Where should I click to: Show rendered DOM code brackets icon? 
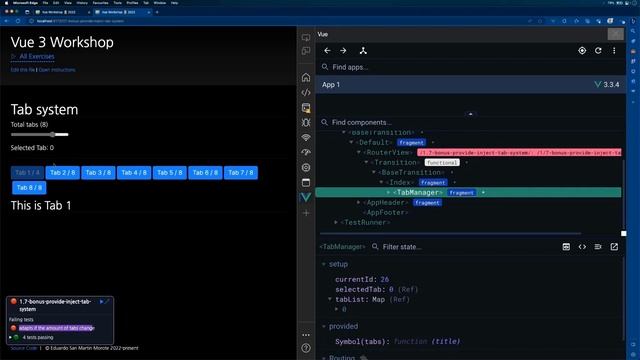(x=582, y=247)
